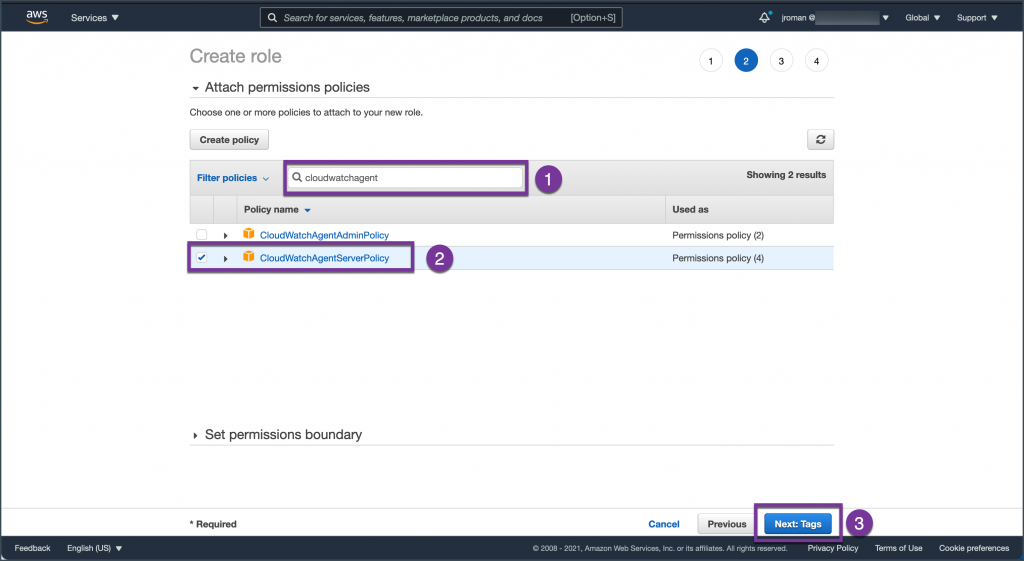Open the Support menu
Screen dimensions: 1024x561
975,18
